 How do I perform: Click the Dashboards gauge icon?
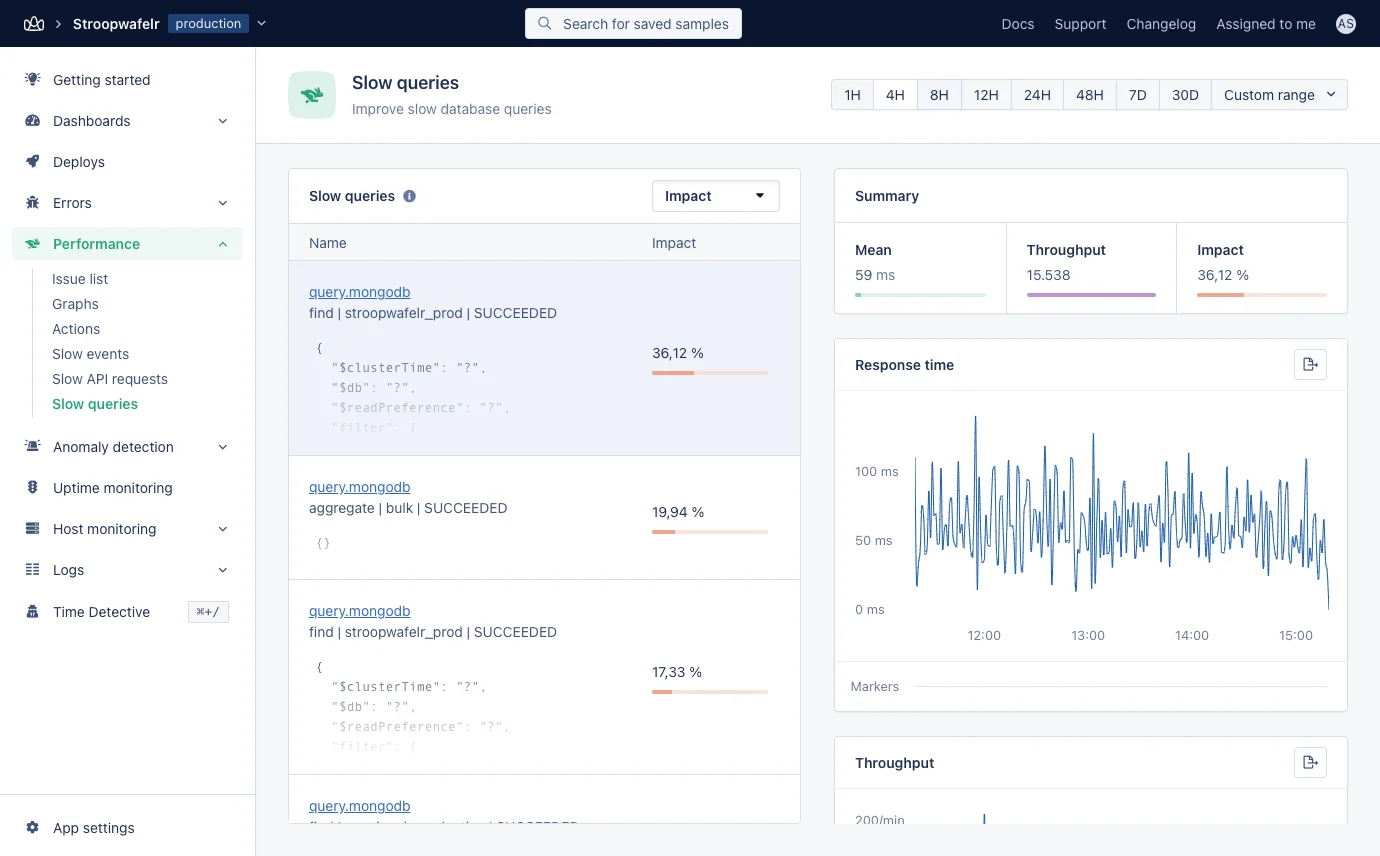[33, 121]
